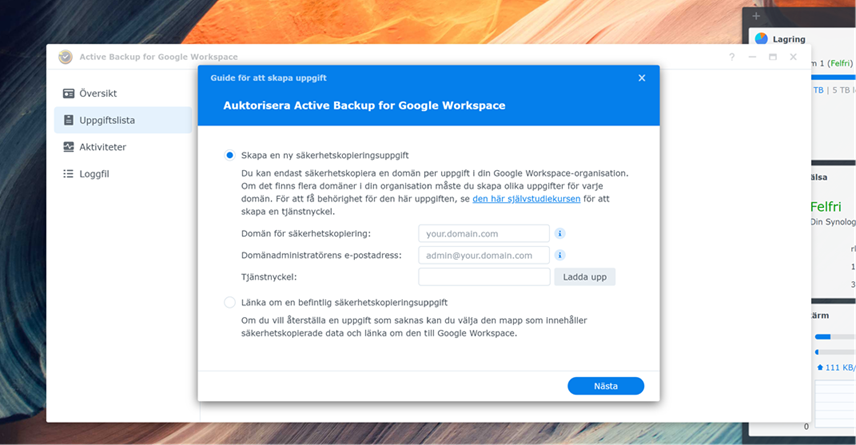Close the Active Backup for Google Workspace window

[793, 57]
